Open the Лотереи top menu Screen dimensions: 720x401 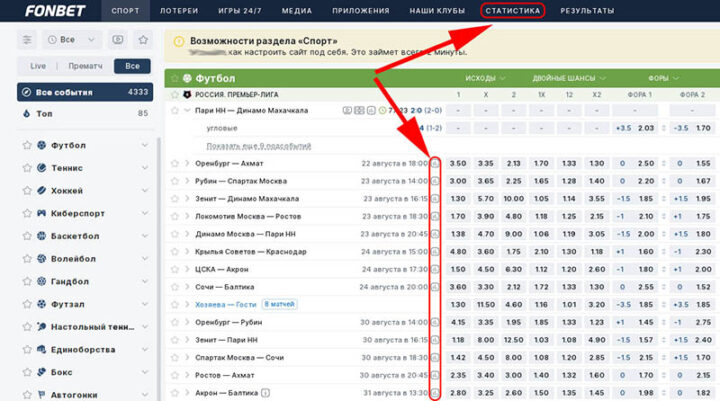179,11
